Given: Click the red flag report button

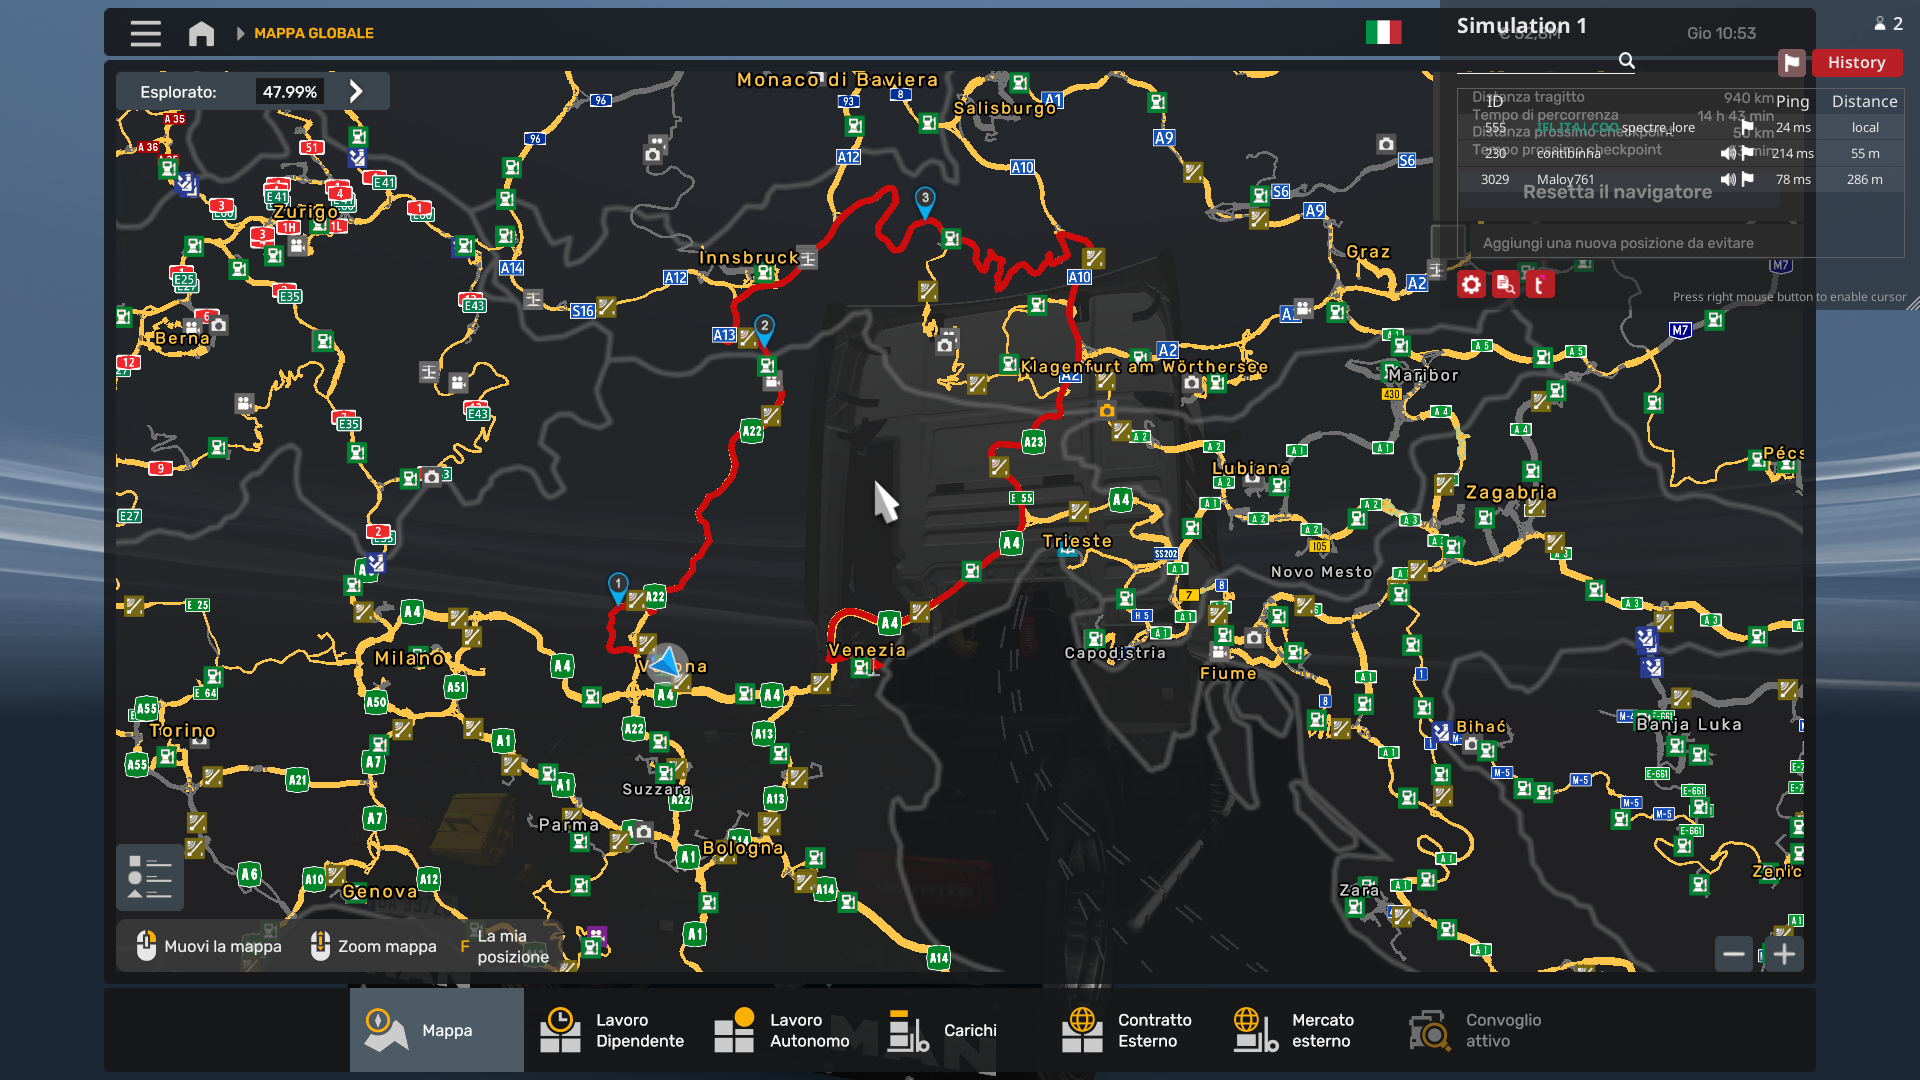Looking at the screenshot, I should 1791,63.
